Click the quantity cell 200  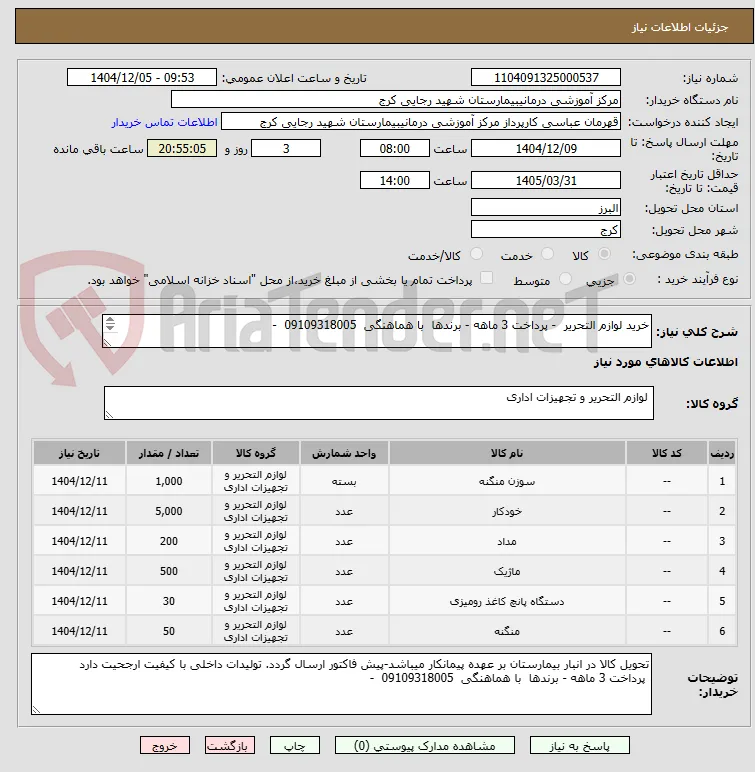(x=169, y=541)
